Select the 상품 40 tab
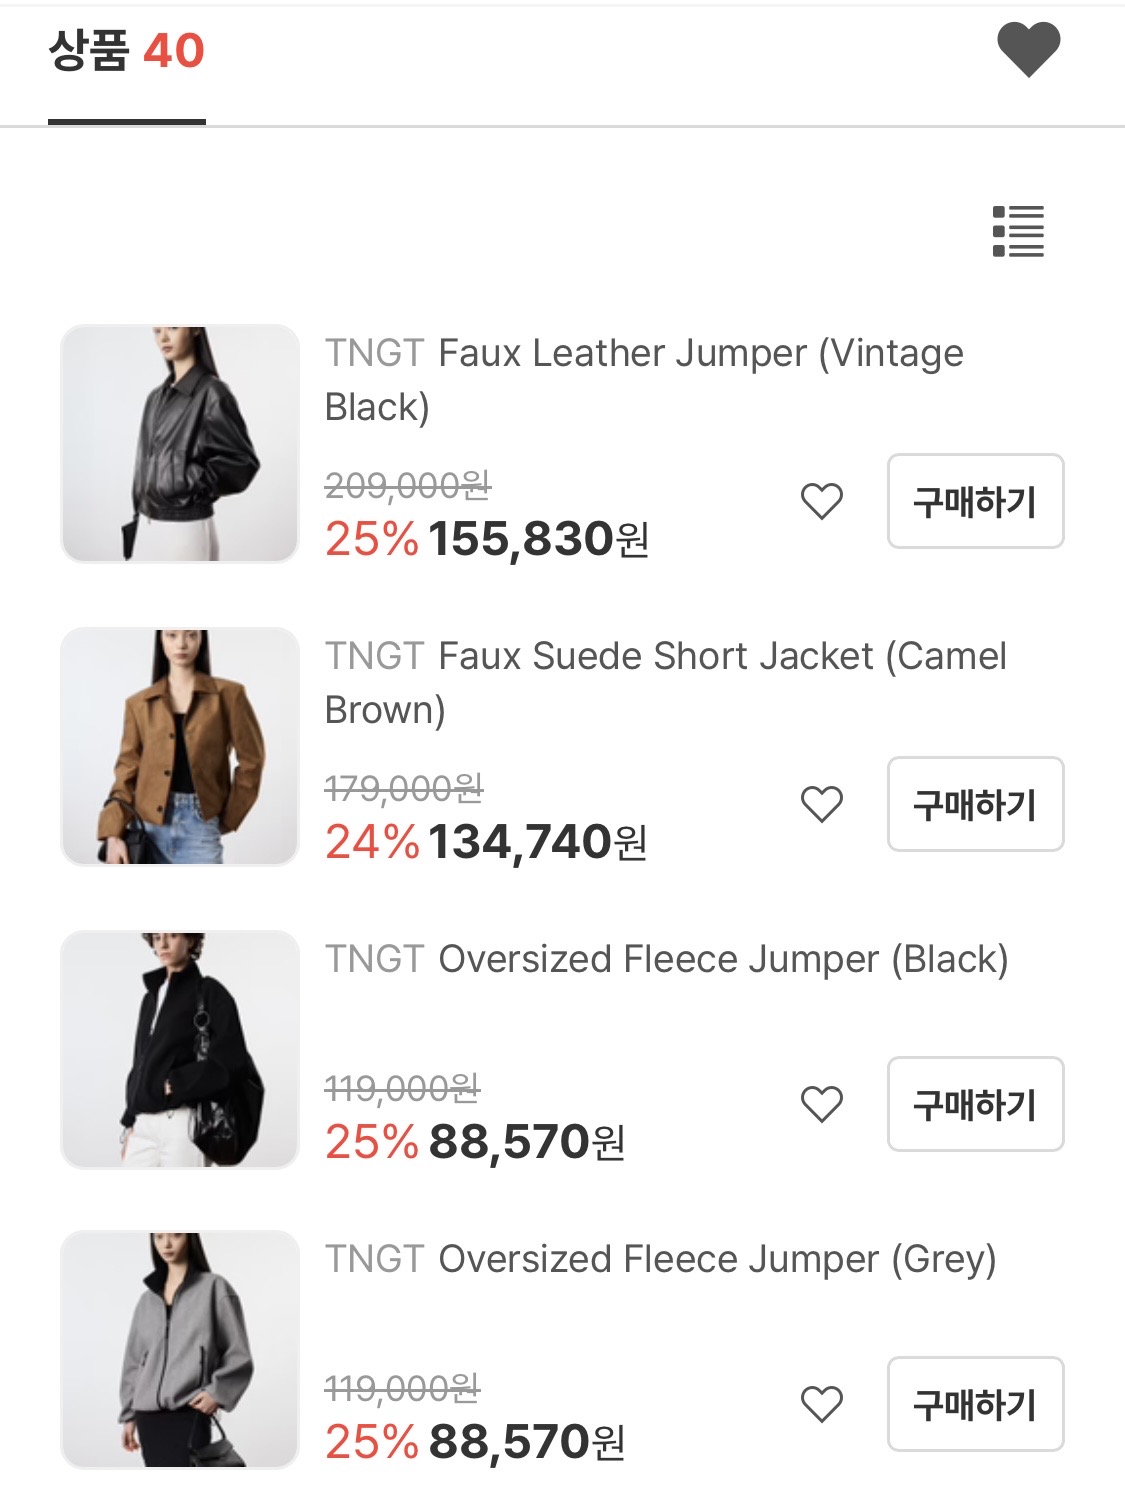Screen dimensions: 1125x1490 click(x=127, y=52)
